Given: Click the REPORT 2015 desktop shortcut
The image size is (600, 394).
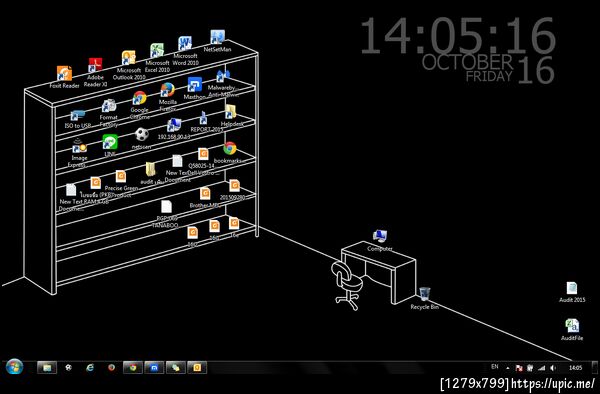Looking at the screenshot, I should (203, 118).
